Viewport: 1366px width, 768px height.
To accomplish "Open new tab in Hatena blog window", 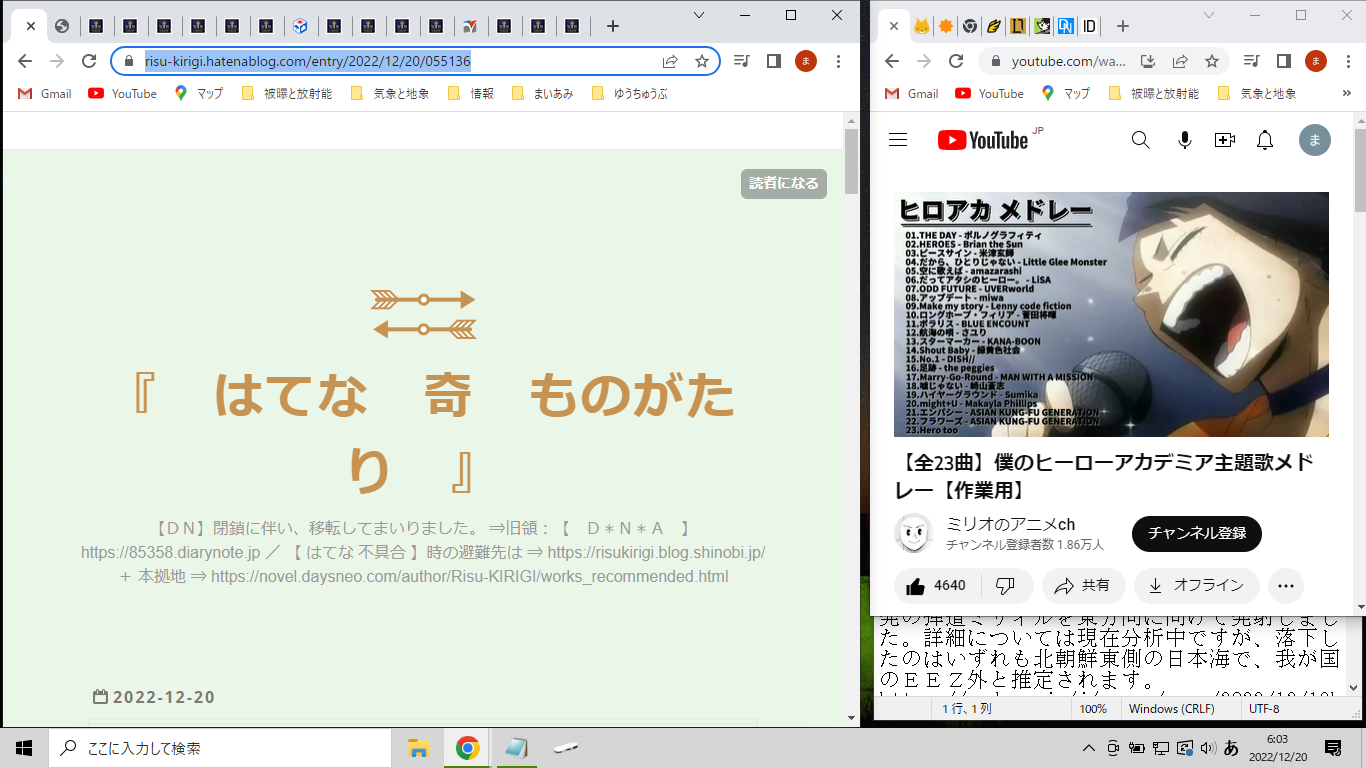I will [613, 26].
